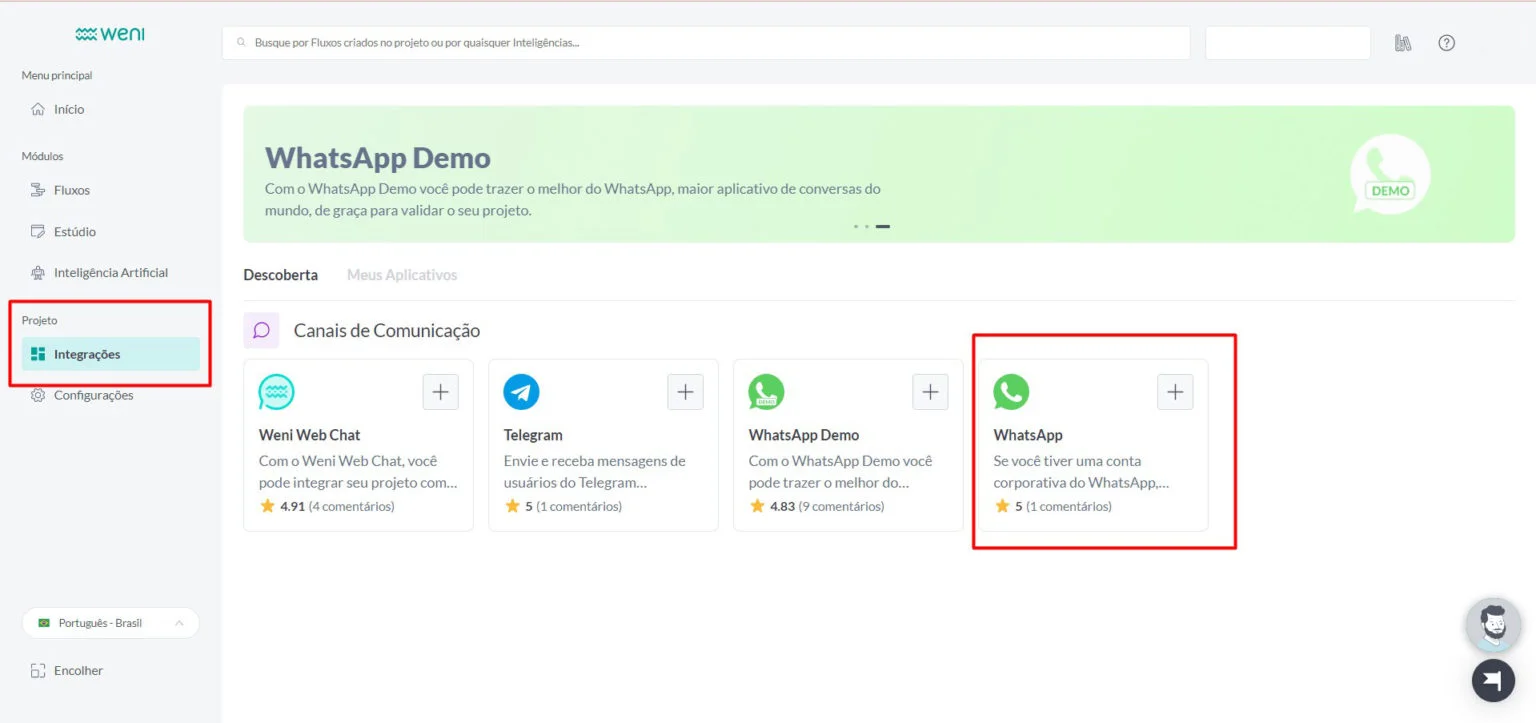The height and width of the screenshot is (723, 1536).
Task: Collapse the sidebar with Encolher
Action: click(x=66, y=671)
